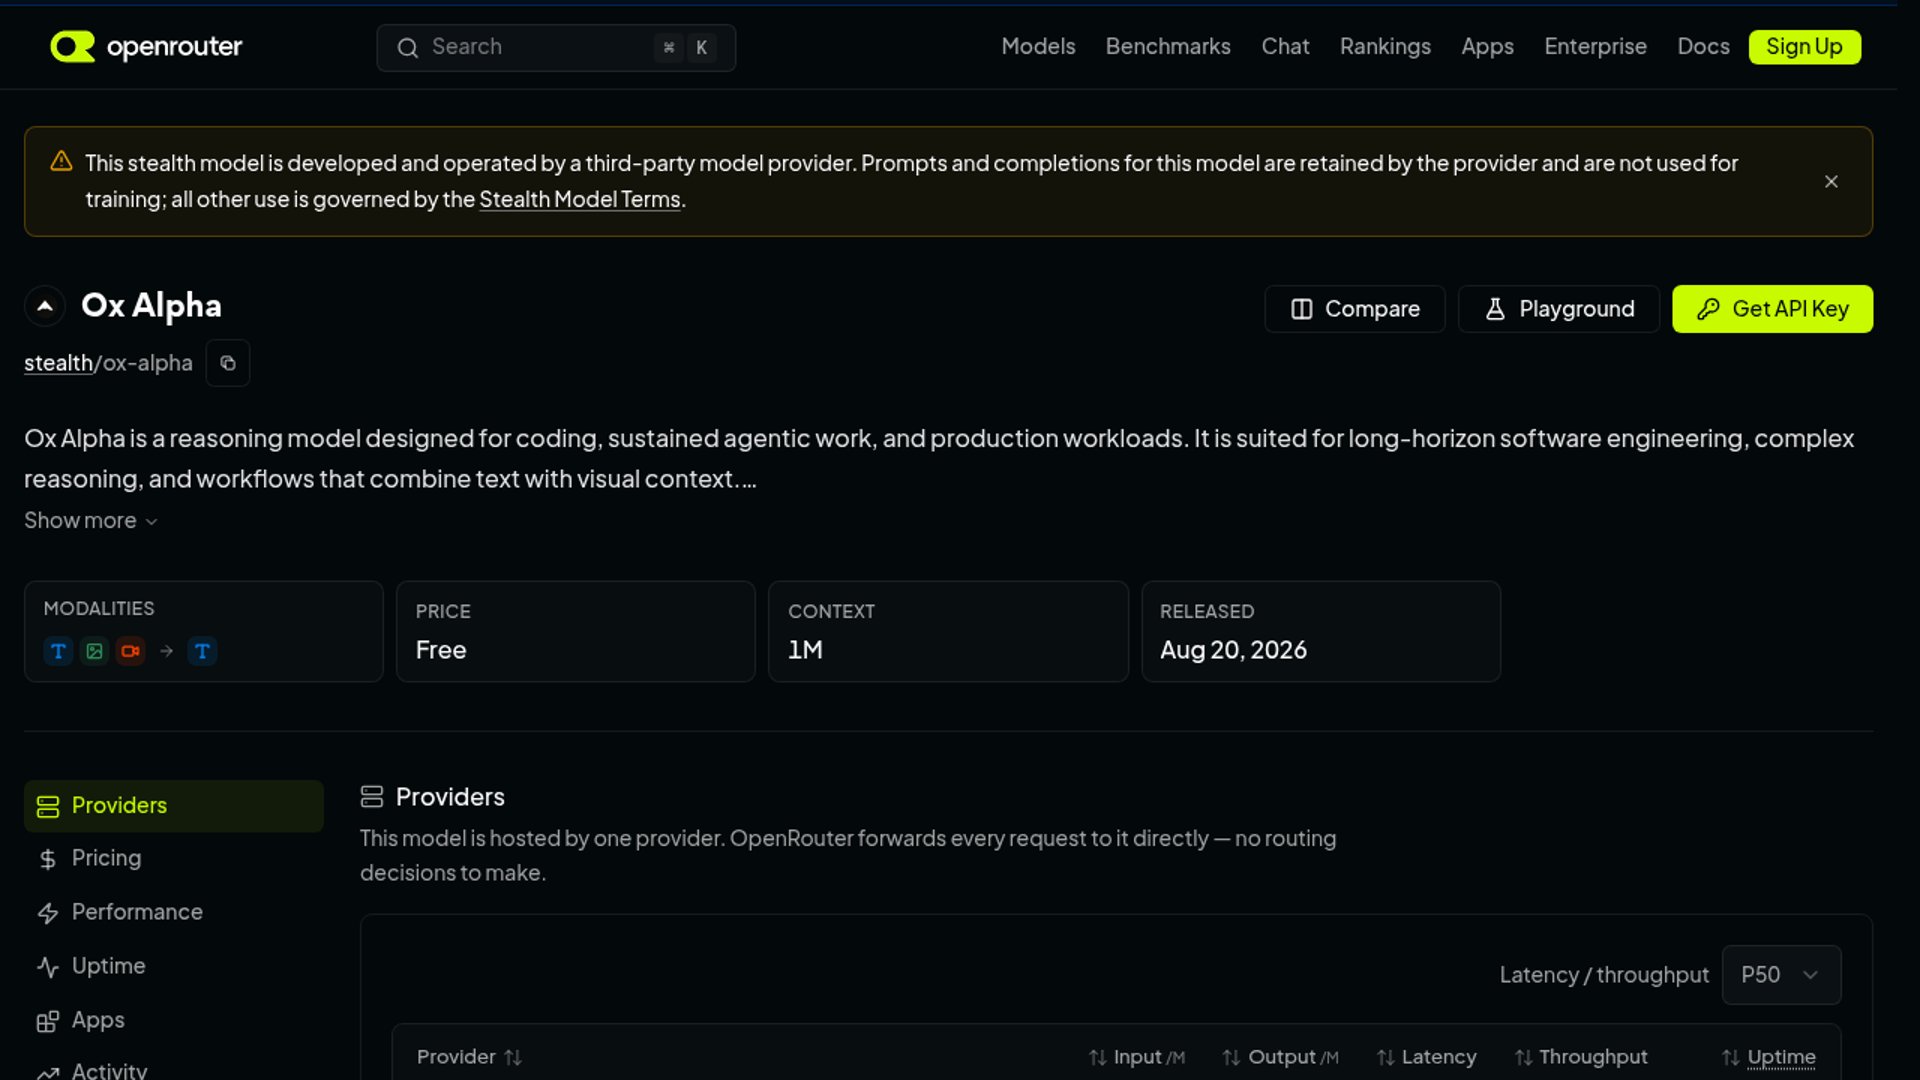Click the text output modality icon
This screenshot has height=1080, width=1920.
202,651
